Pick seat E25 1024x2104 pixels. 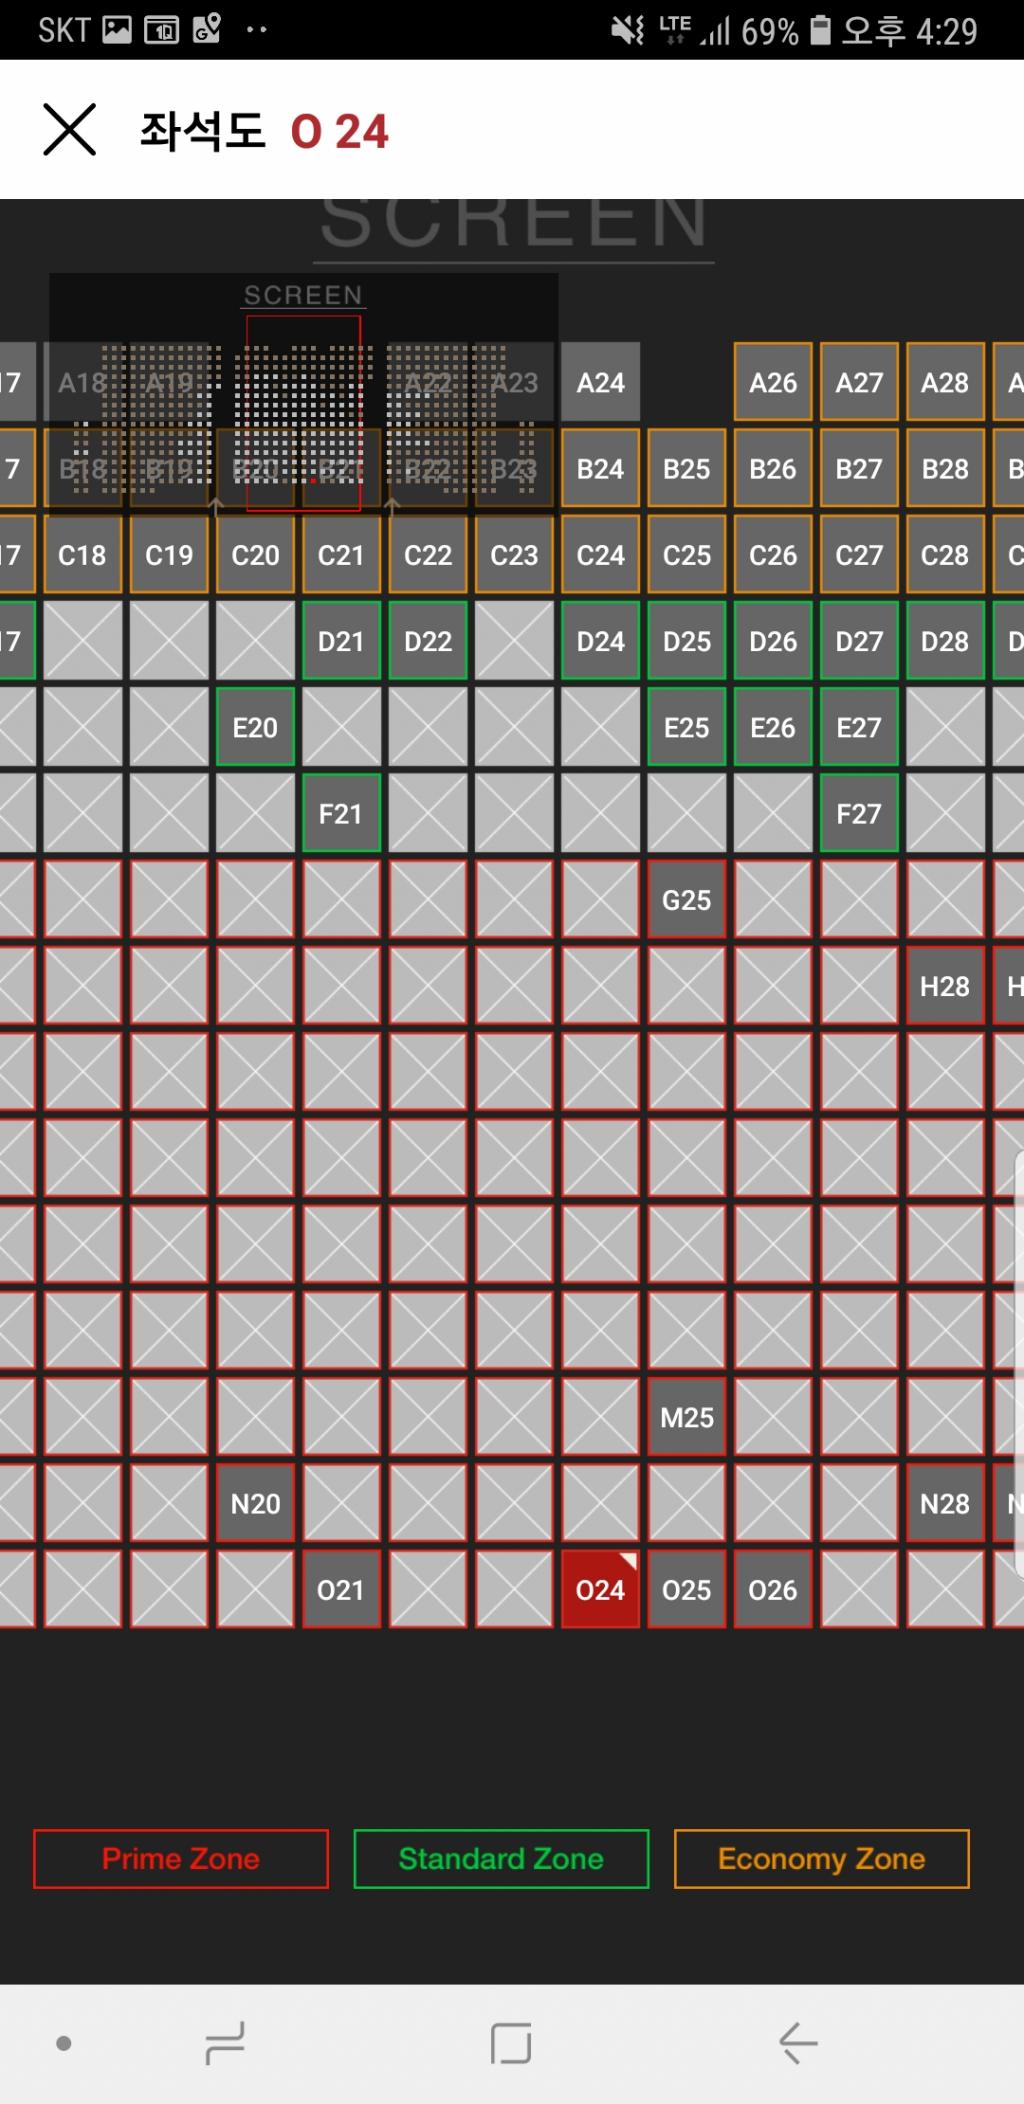pos(687,728)
